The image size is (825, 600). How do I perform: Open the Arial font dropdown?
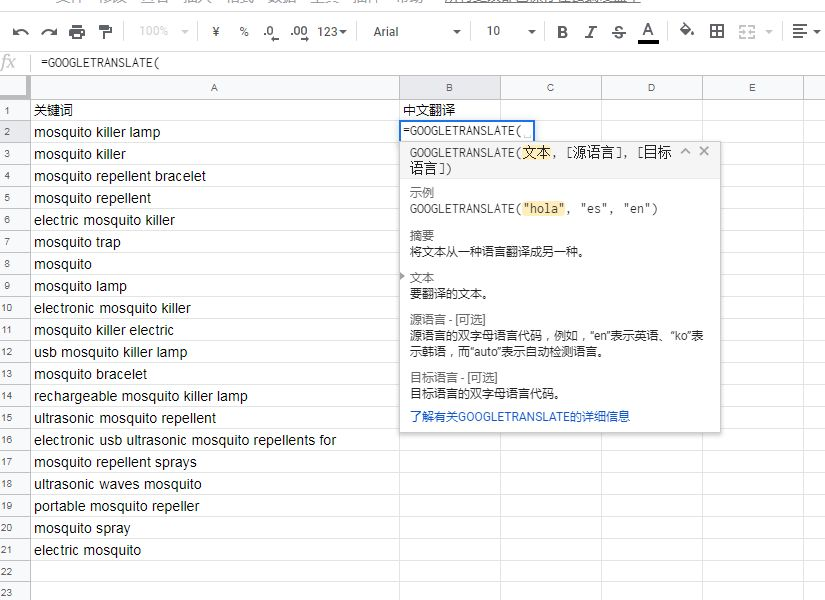(417, 32)
